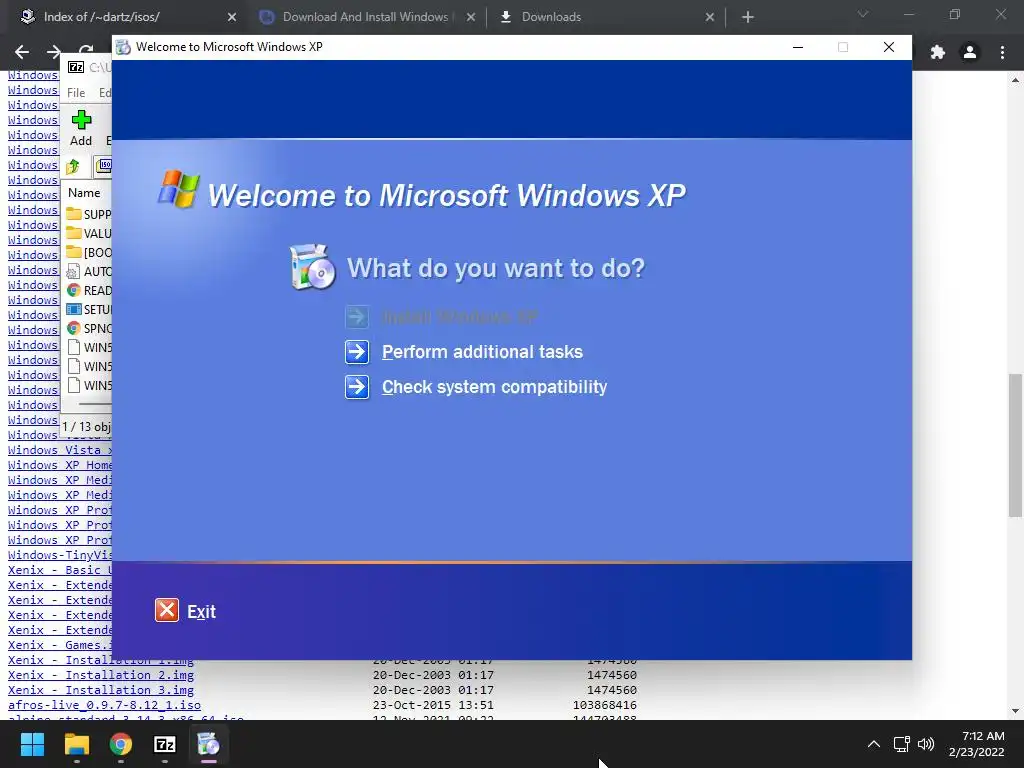This screenshot has width=1024, height=768.
Task: Click the red X Exit icon
Action: 167,611
